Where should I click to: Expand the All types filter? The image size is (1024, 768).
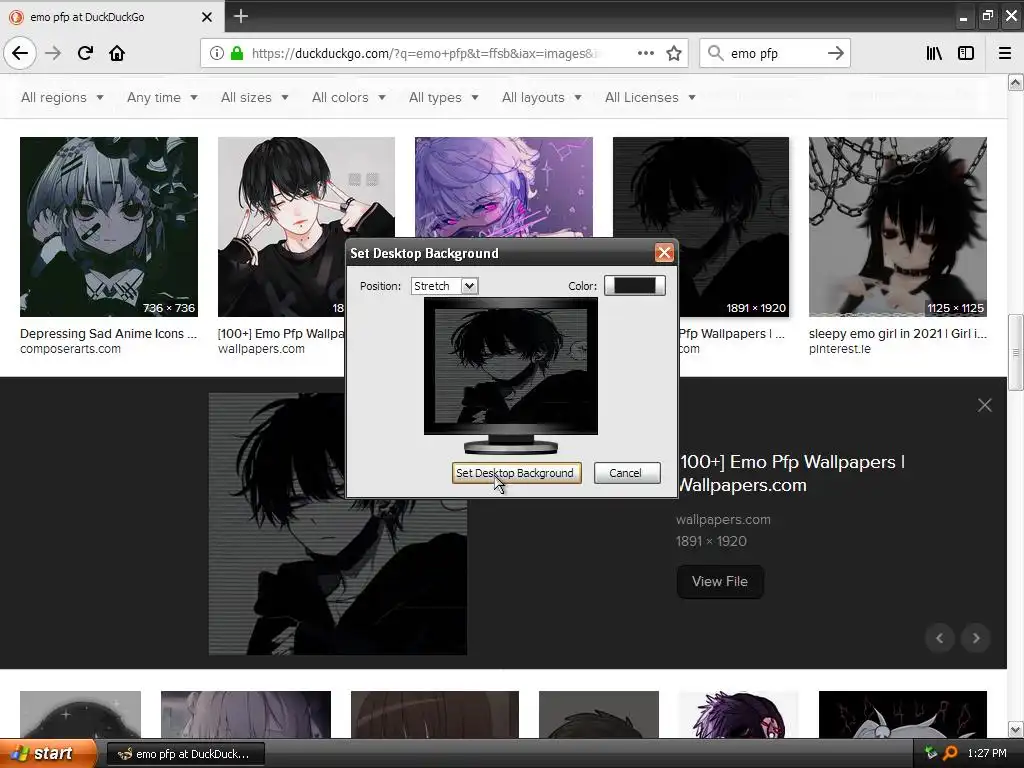pyautogui.click(x=443, y=97)
